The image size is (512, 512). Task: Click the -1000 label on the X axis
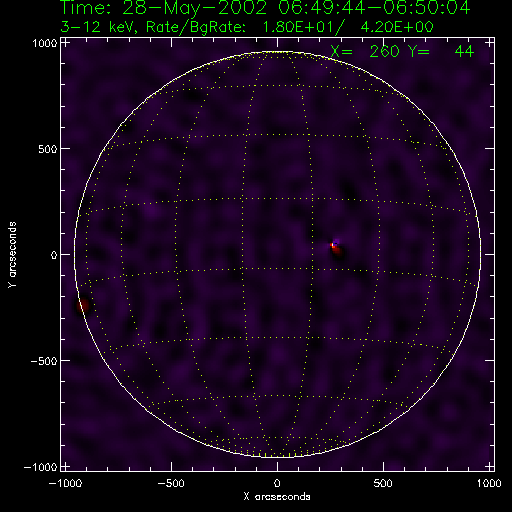point(65,483)
